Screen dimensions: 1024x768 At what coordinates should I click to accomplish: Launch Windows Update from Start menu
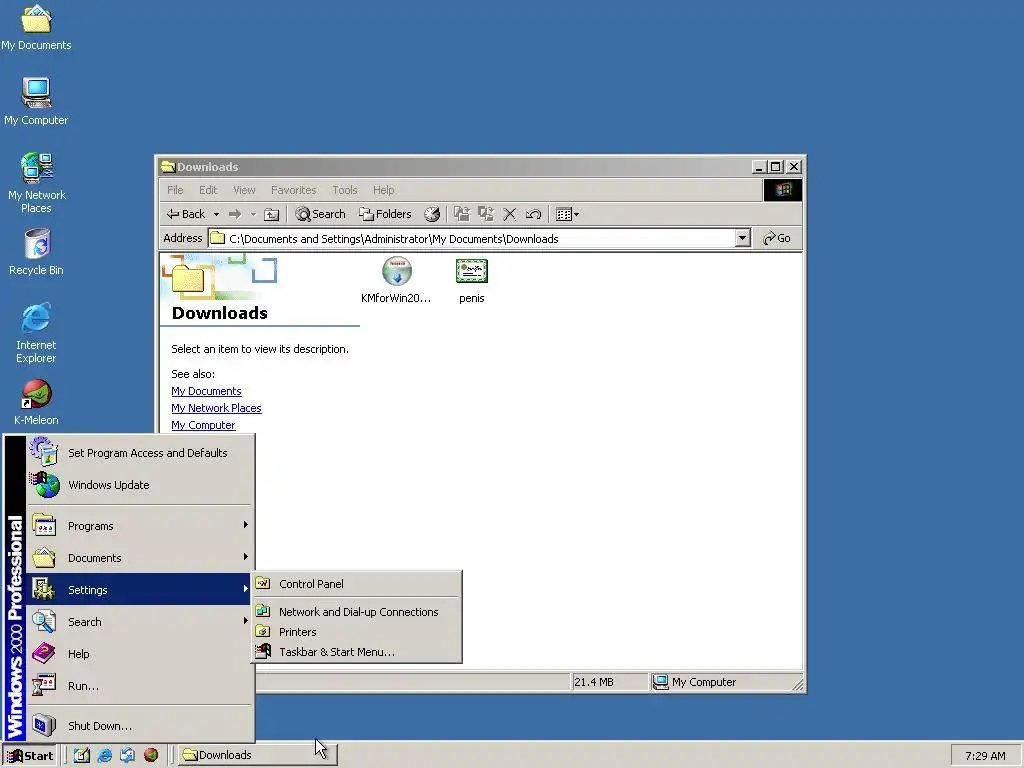pyautogui.click(x=139, y=485)
